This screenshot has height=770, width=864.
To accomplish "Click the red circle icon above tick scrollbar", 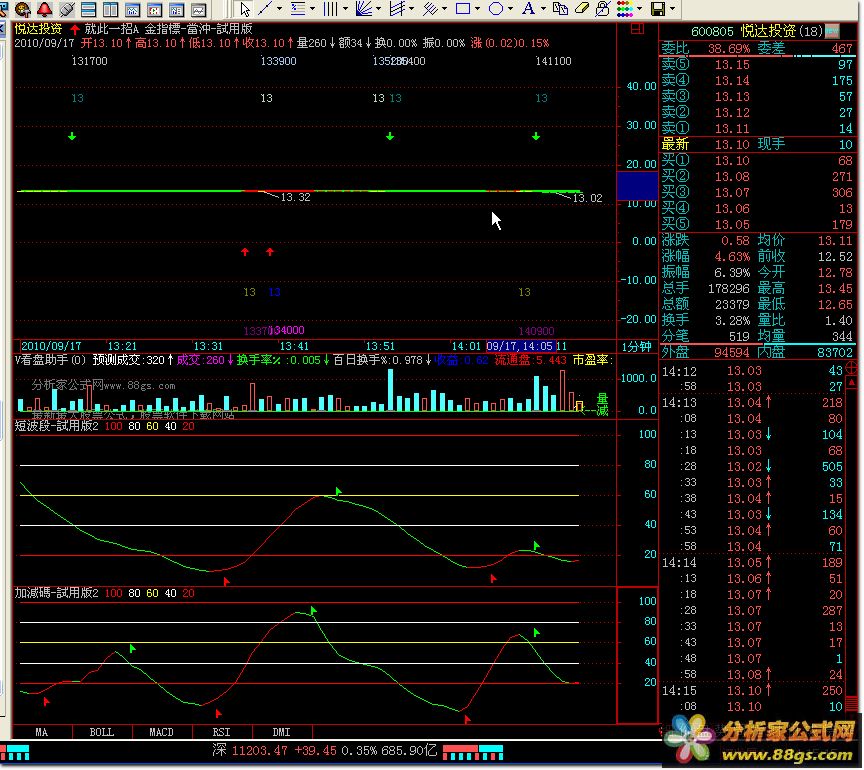I will (x=852, y=368).
